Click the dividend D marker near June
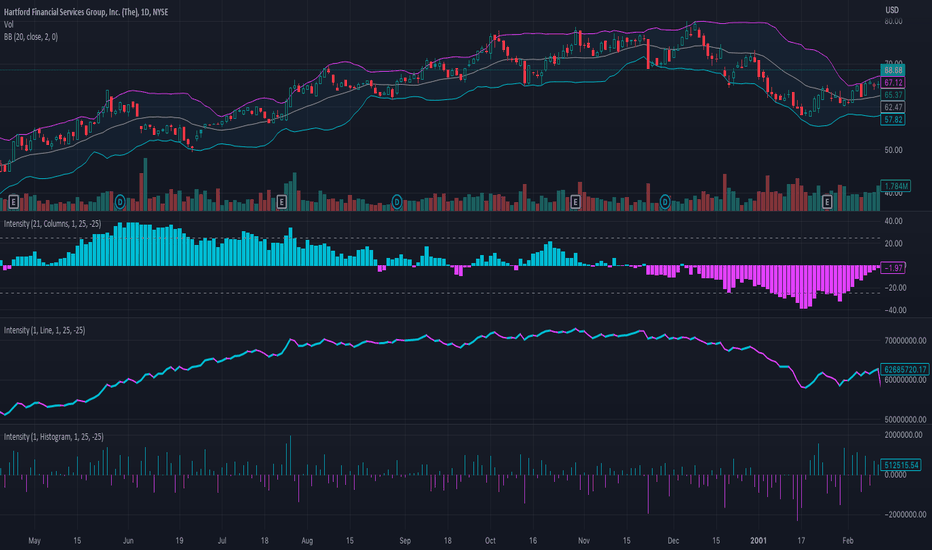932x550 pixels. 120,202
